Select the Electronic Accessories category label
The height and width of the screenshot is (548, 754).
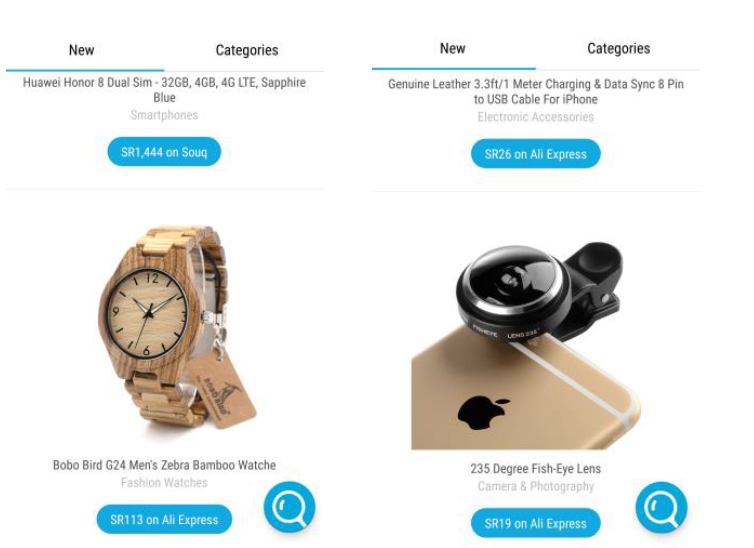tap(536, 117)
